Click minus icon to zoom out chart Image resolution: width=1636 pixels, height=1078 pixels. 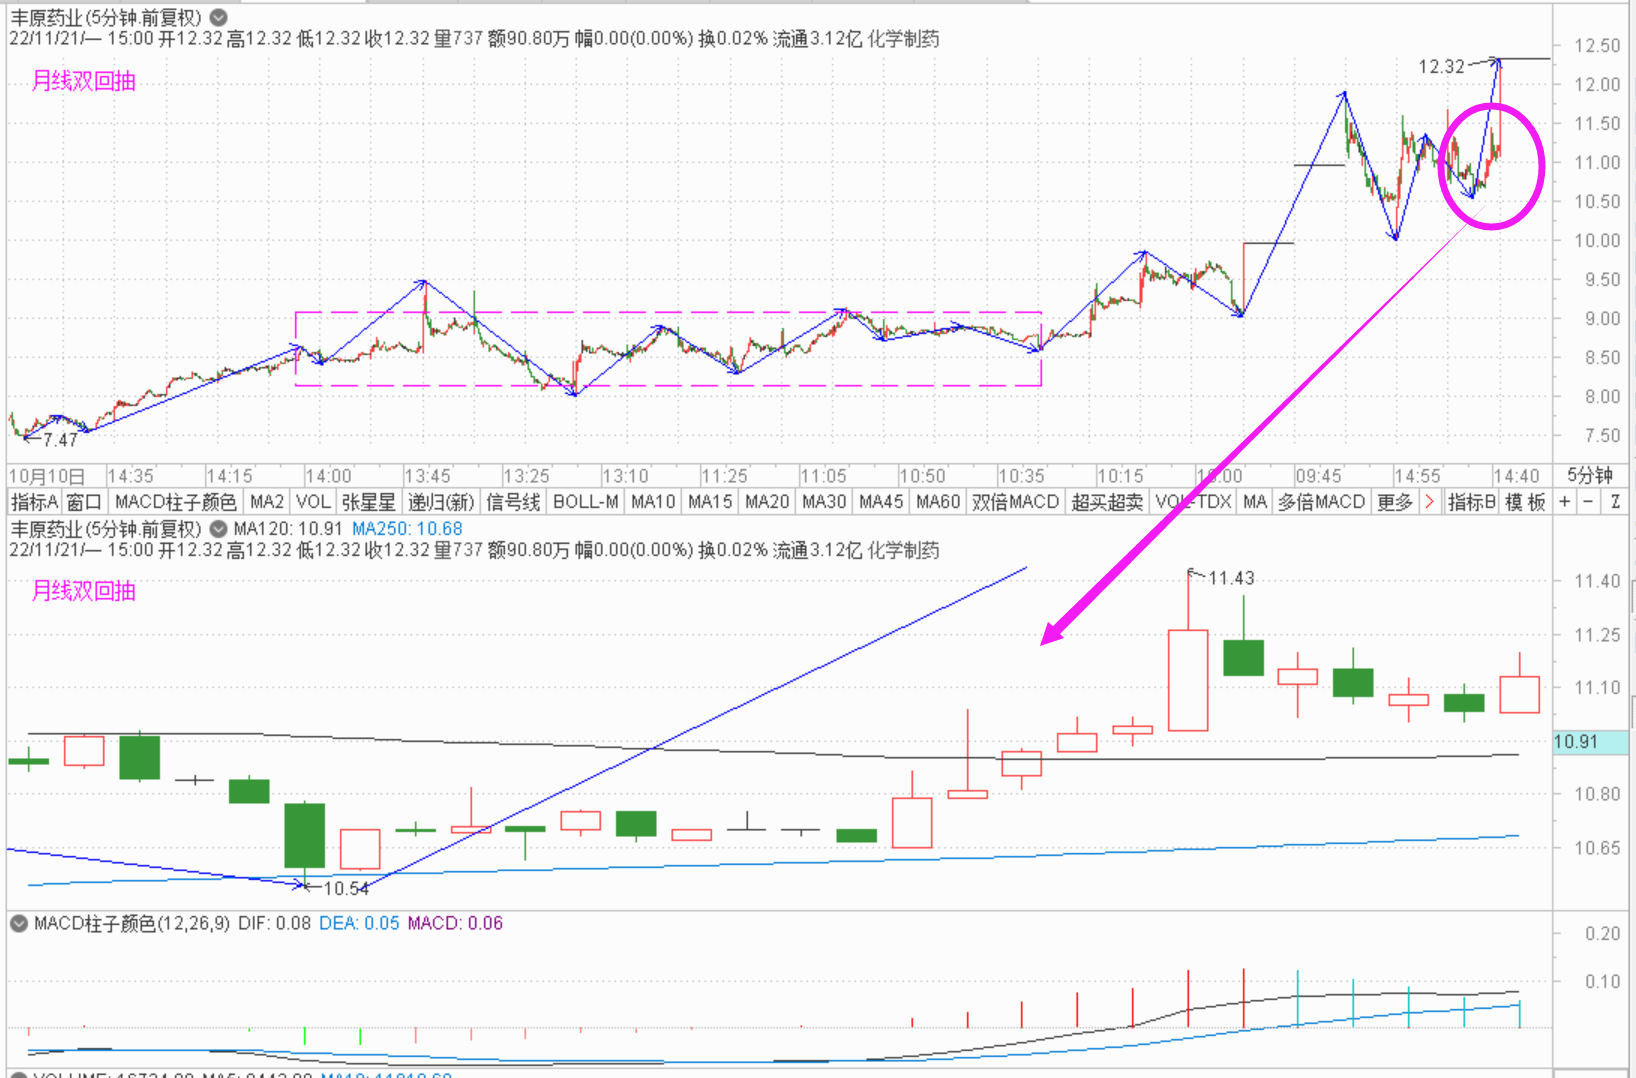tap(1589, 502)
